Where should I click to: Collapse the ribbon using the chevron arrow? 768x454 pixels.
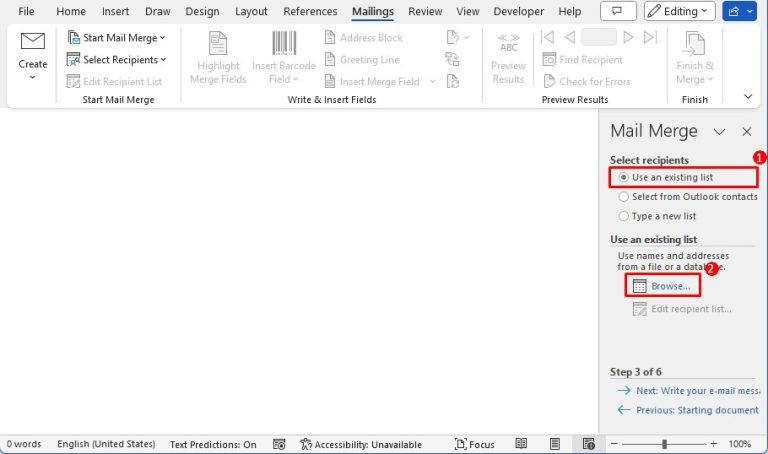click(748, 96)
